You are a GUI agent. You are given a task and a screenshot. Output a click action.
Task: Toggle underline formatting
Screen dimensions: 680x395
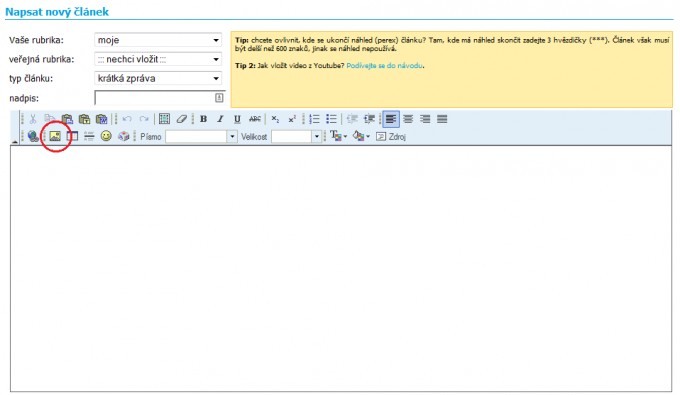coord(237,119)
